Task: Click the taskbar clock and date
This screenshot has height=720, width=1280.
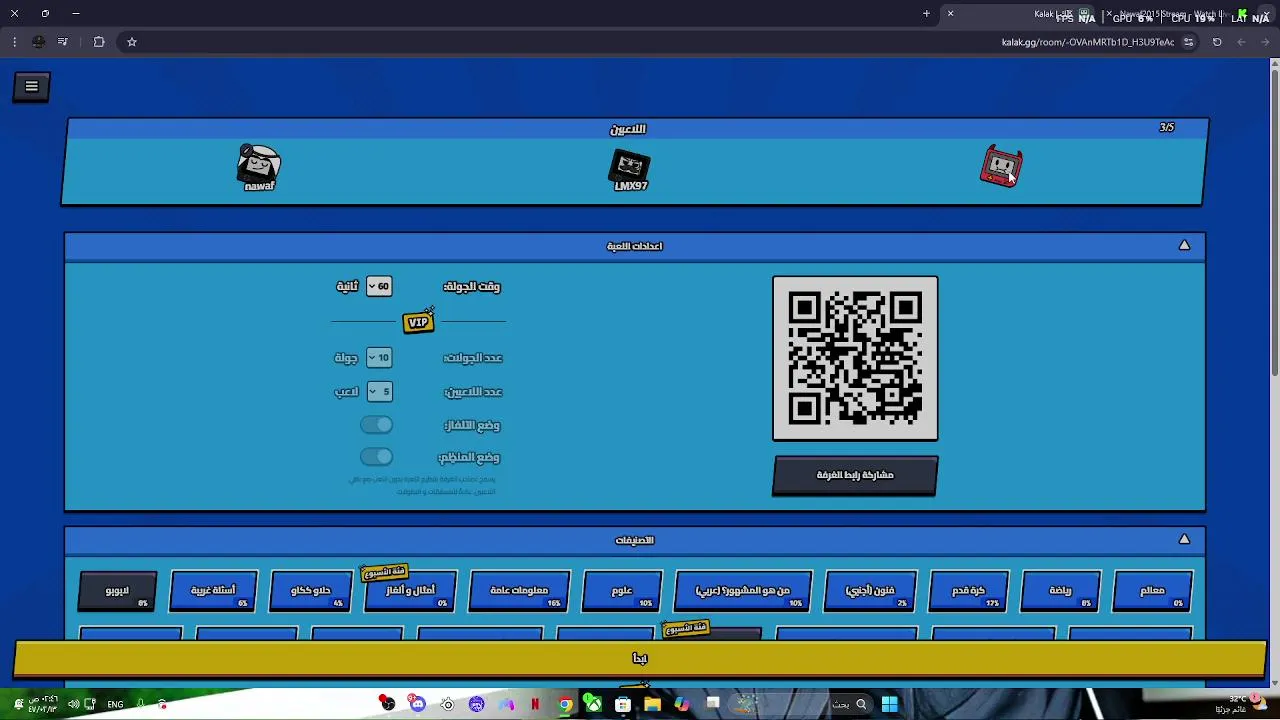Action: (x=43, y=704)
